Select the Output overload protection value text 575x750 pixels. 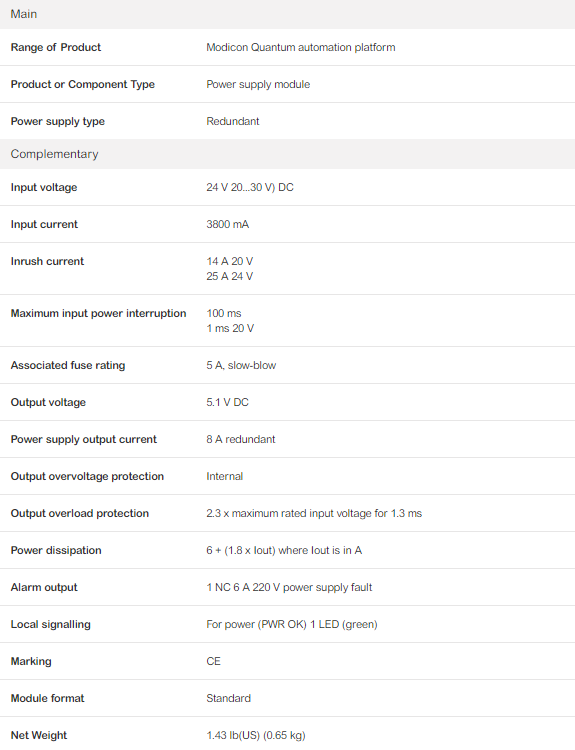click(314, 513)
